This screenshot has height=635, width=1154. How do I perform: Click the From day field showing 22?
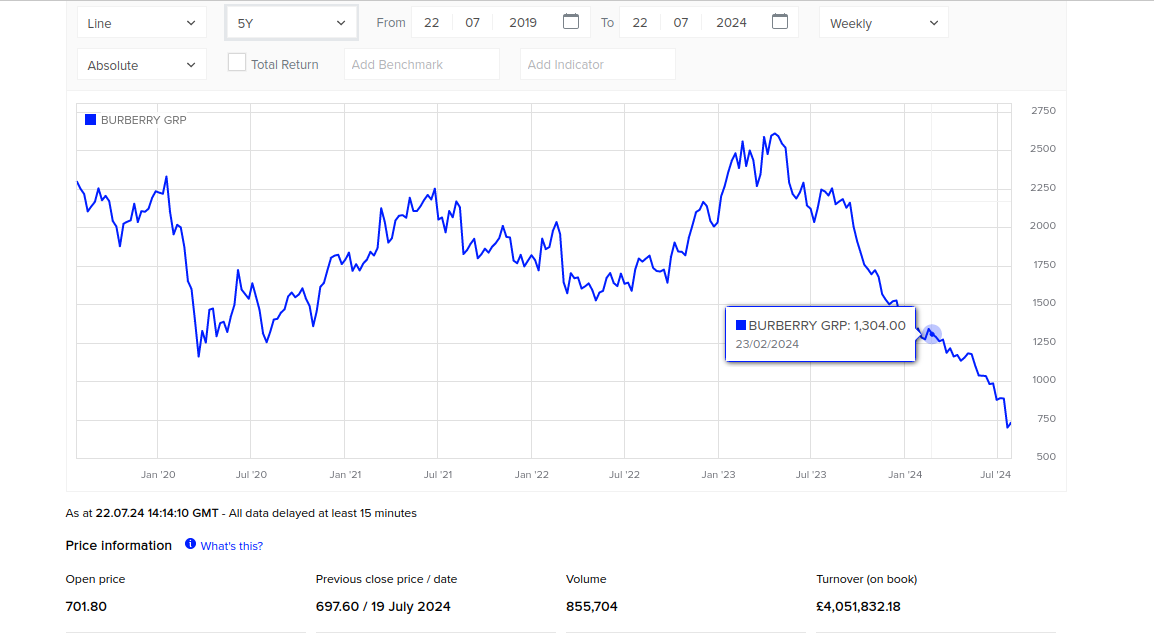point(432,23)
